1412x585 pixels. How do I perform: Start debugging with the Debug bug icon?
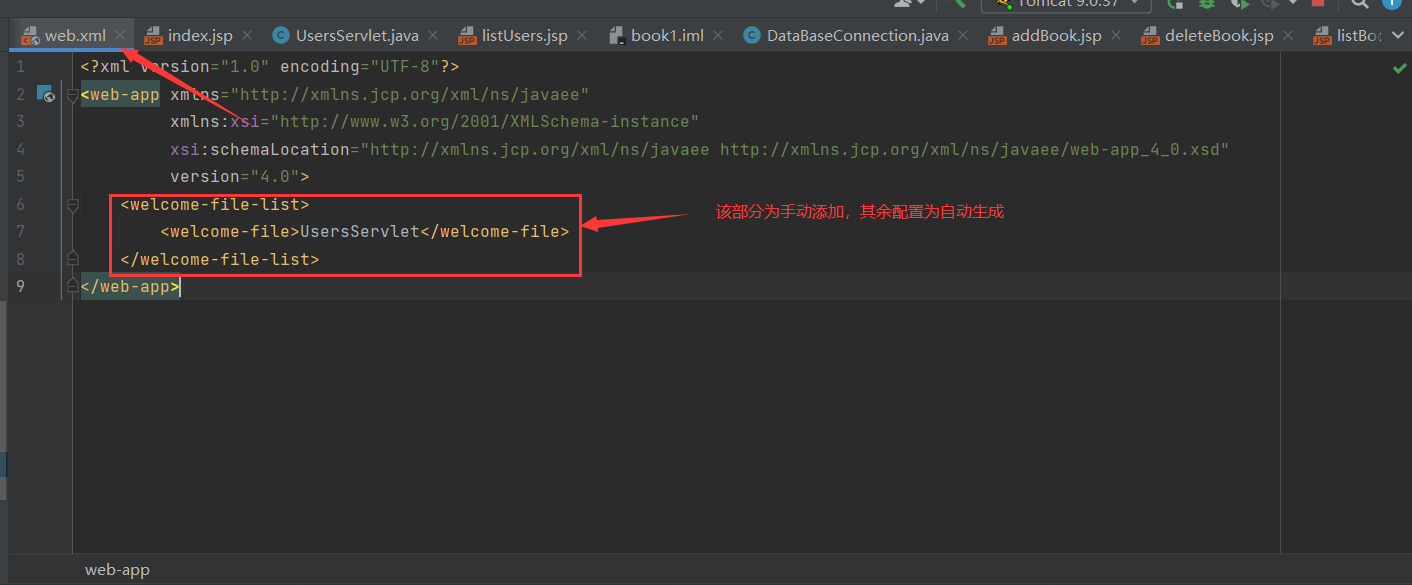pos(1208,5)
